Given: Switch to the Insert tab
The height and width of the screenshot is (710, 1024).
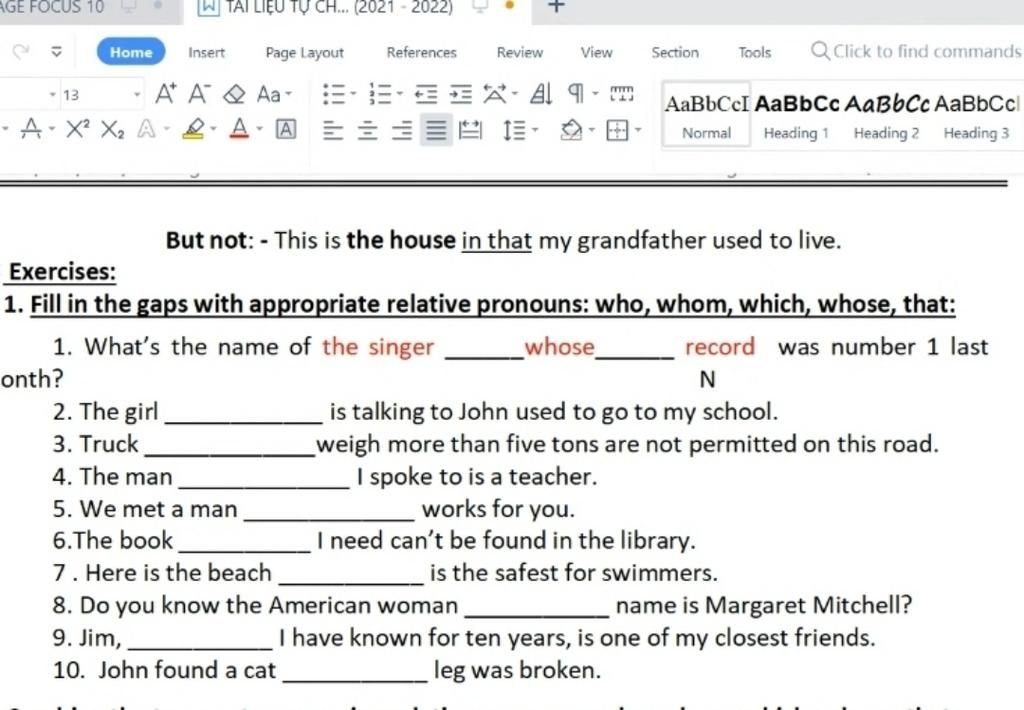Looking at the screenshot, I should tap(206, 52).
